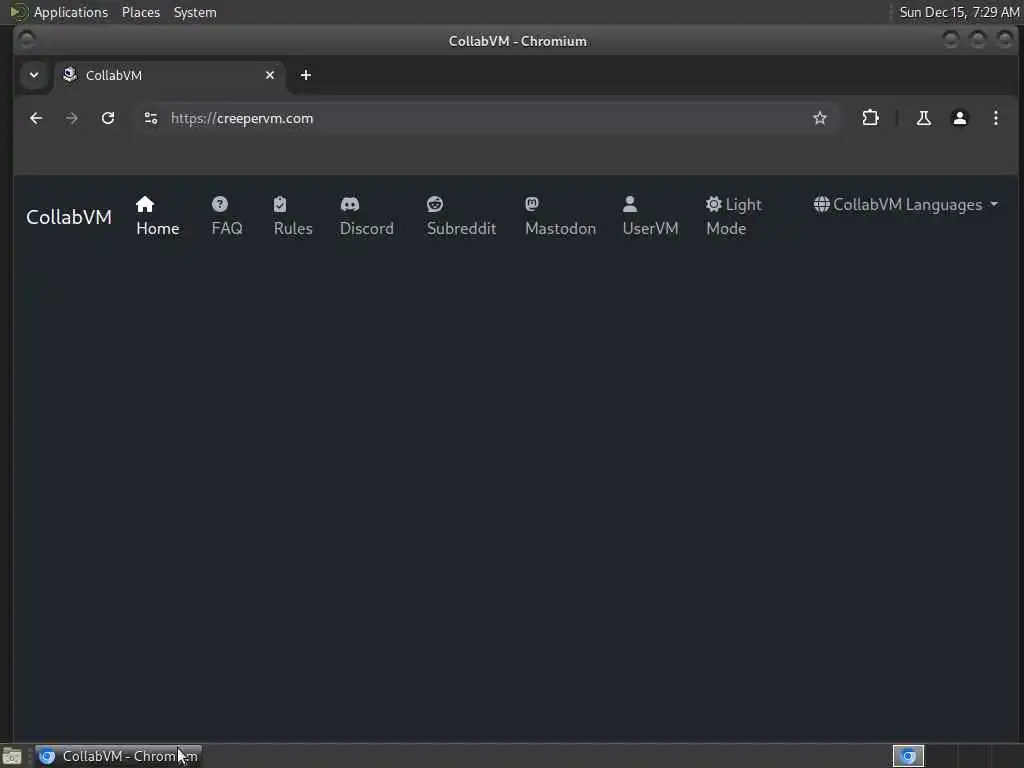
Task: Open the FAQ page link
Action: (x=227, y=216)
